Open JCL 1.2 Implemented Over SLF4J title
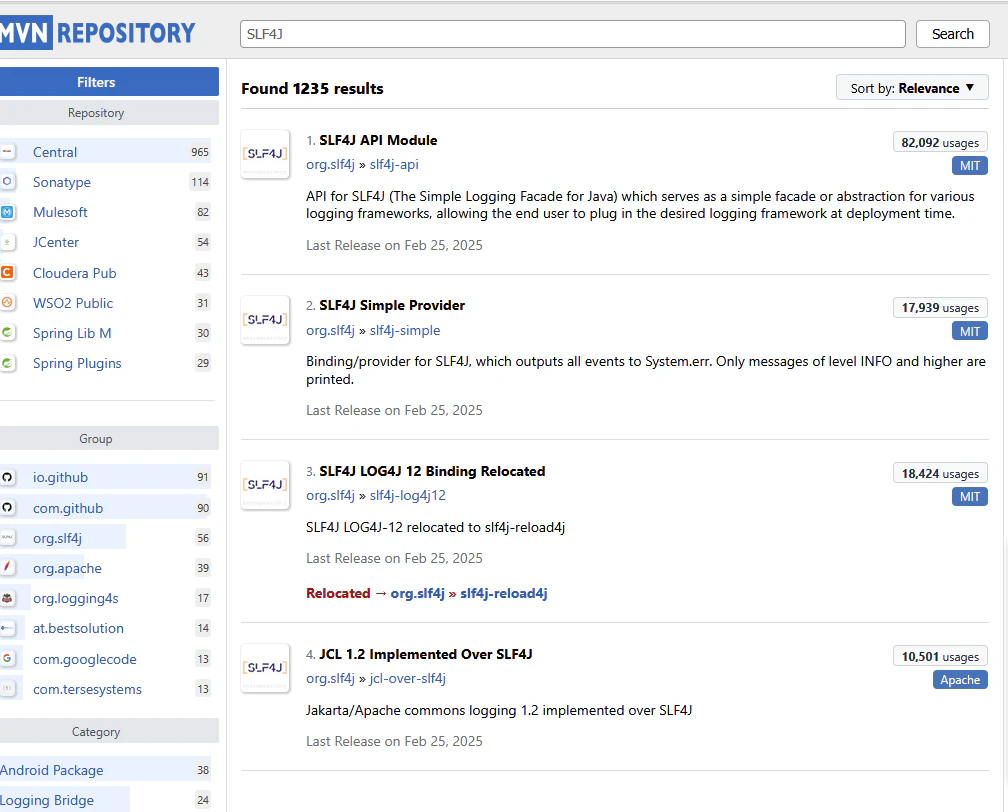 click(x=426, y=654)
